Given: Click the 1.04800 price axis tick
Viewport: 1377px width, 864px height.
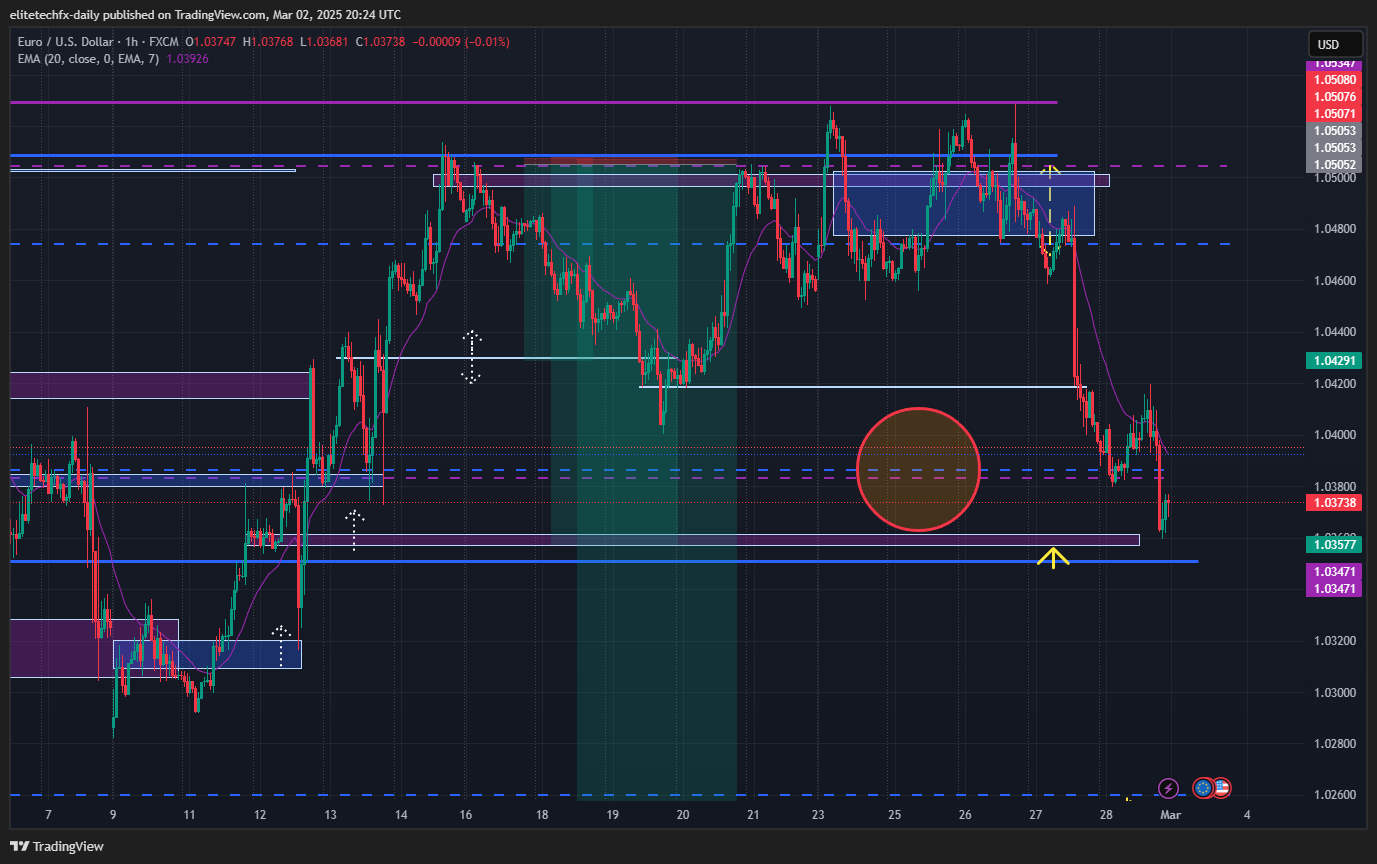Looking at the screenshot, I should (1334, 229).
